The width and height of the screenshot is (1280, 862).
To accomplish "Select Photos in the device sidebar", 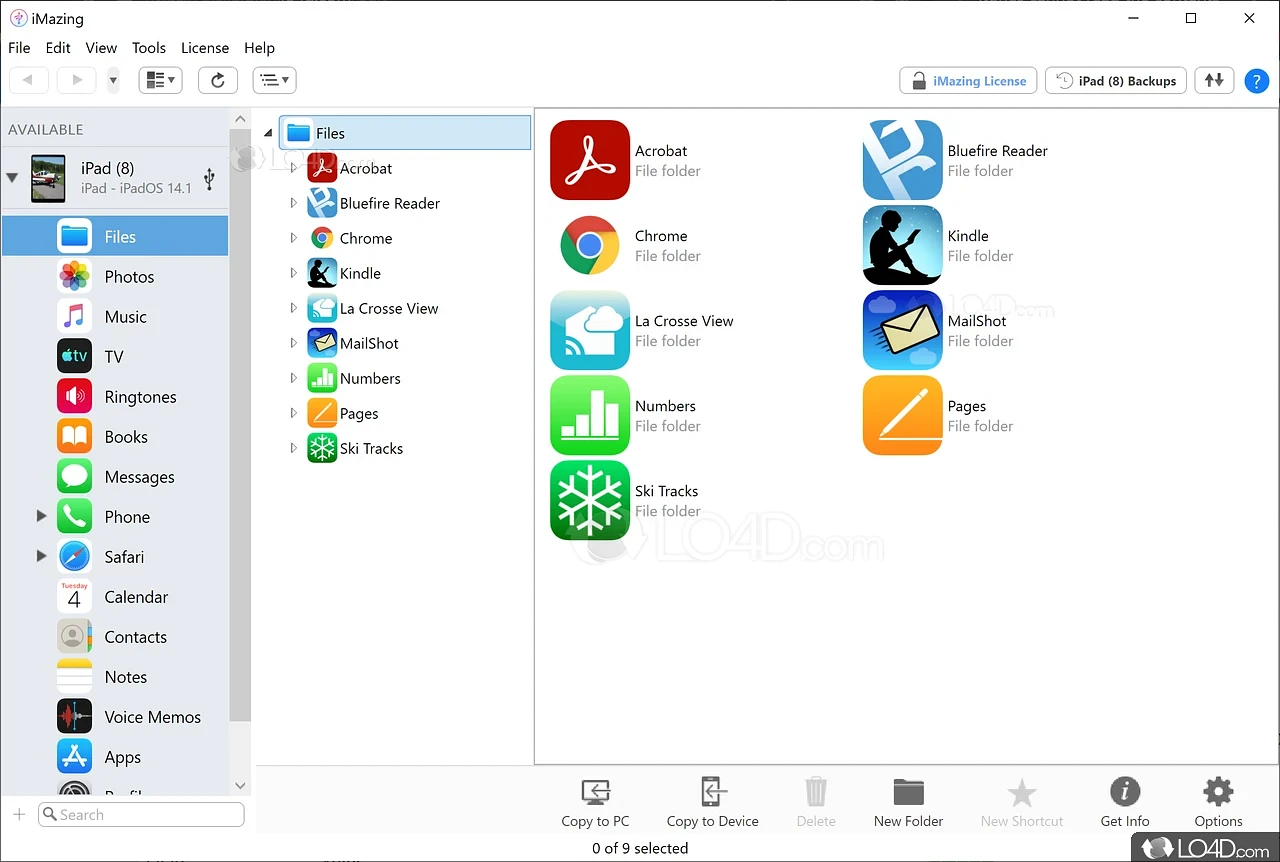I will (115, 277).
